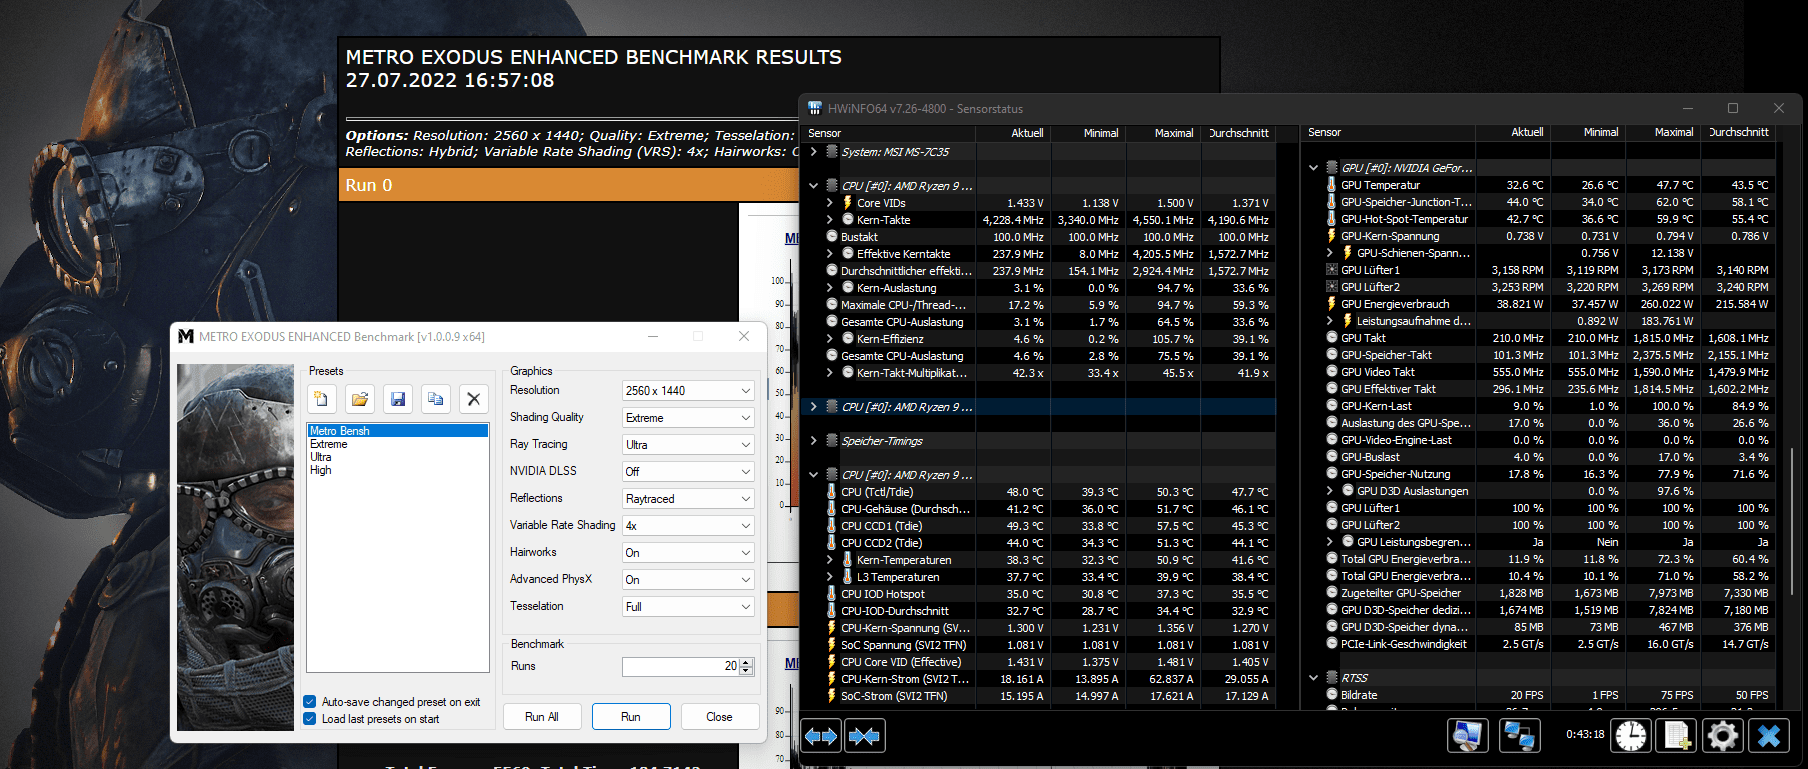
Task: Open the Ray Tracing dropdown
Action: tap(688, 445)
